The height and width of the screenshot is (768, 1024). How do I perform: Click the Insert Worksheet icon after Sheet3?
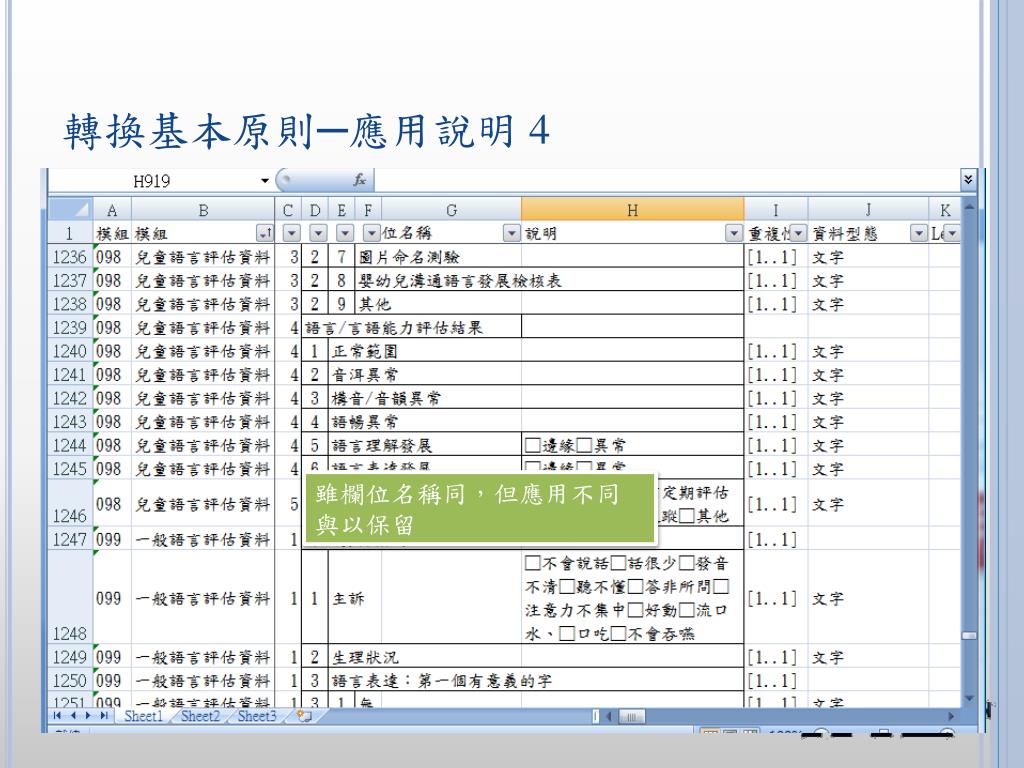click(x=304, y=716)
